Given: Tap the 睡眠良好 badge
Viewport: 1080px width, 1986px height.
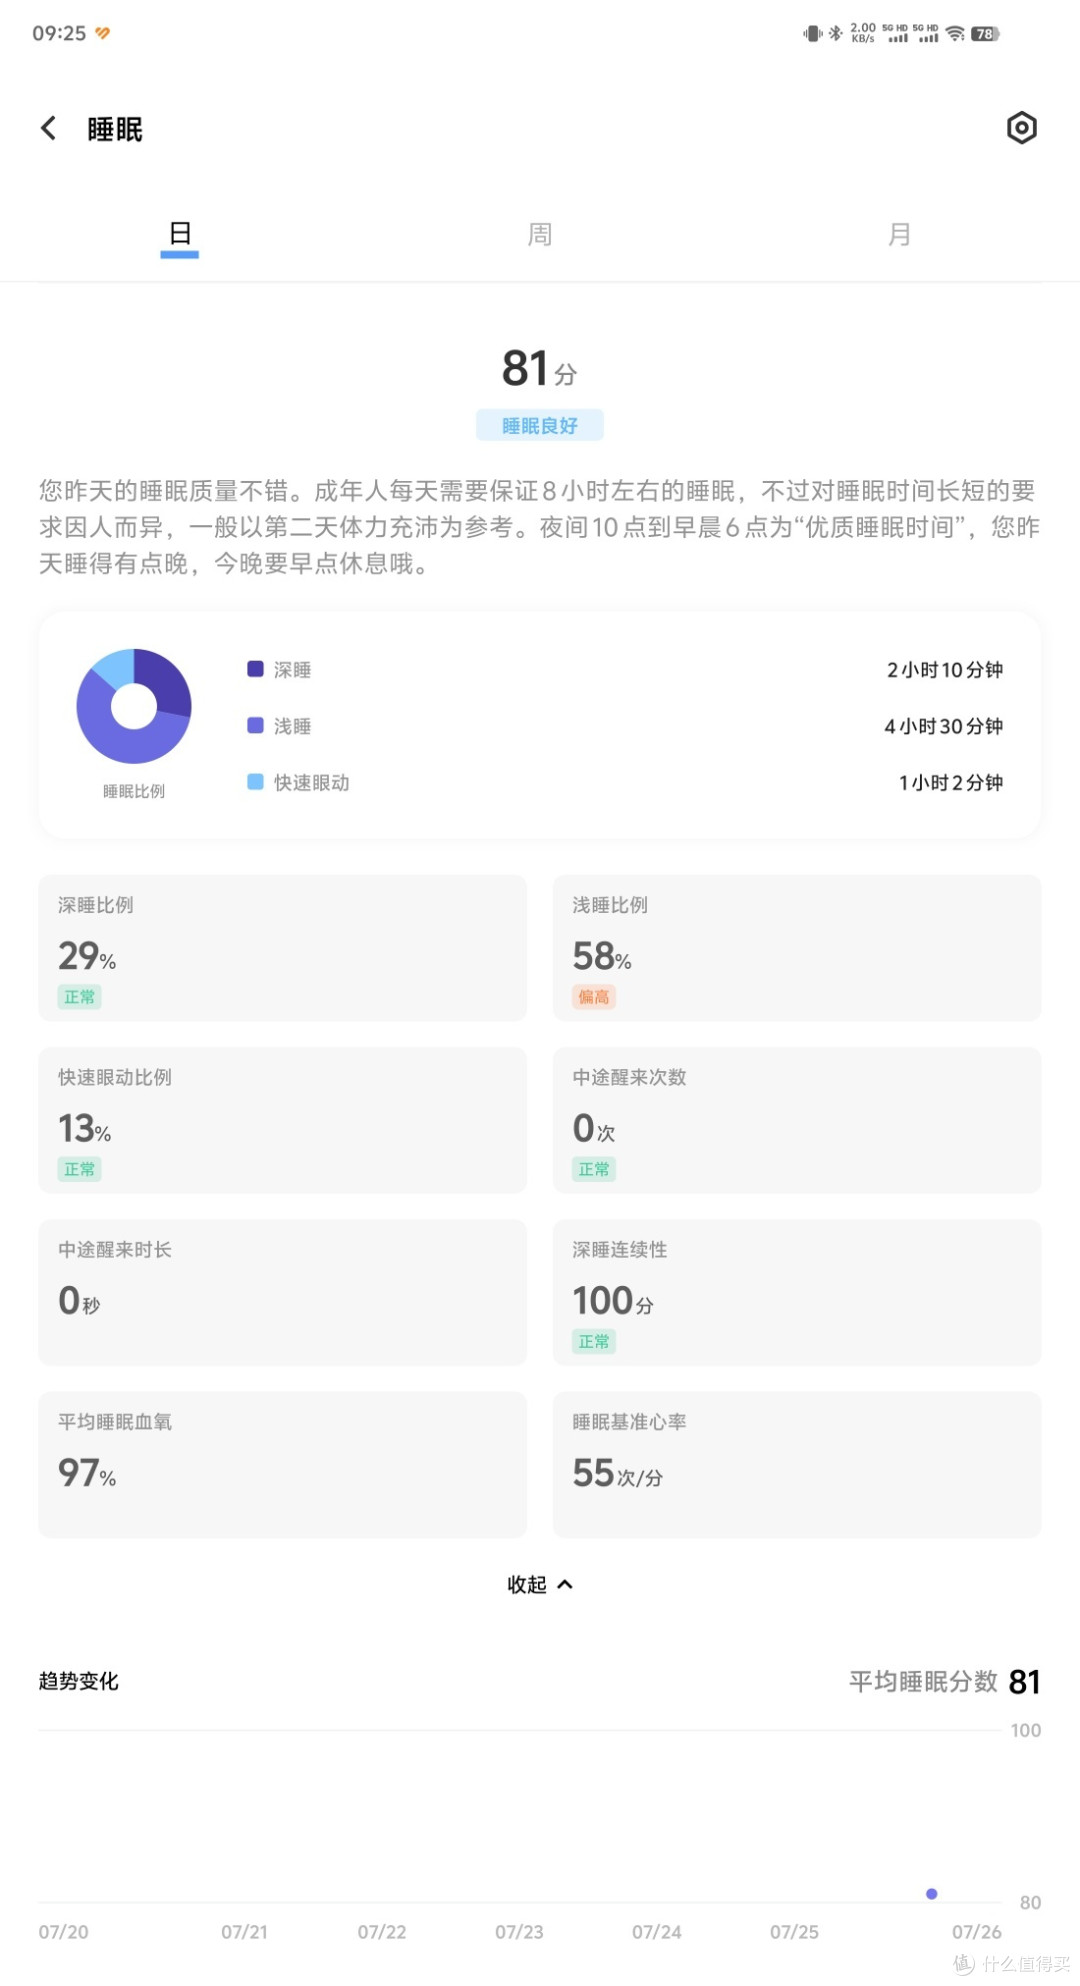Looking at the screenshot, I should [540, 425].
